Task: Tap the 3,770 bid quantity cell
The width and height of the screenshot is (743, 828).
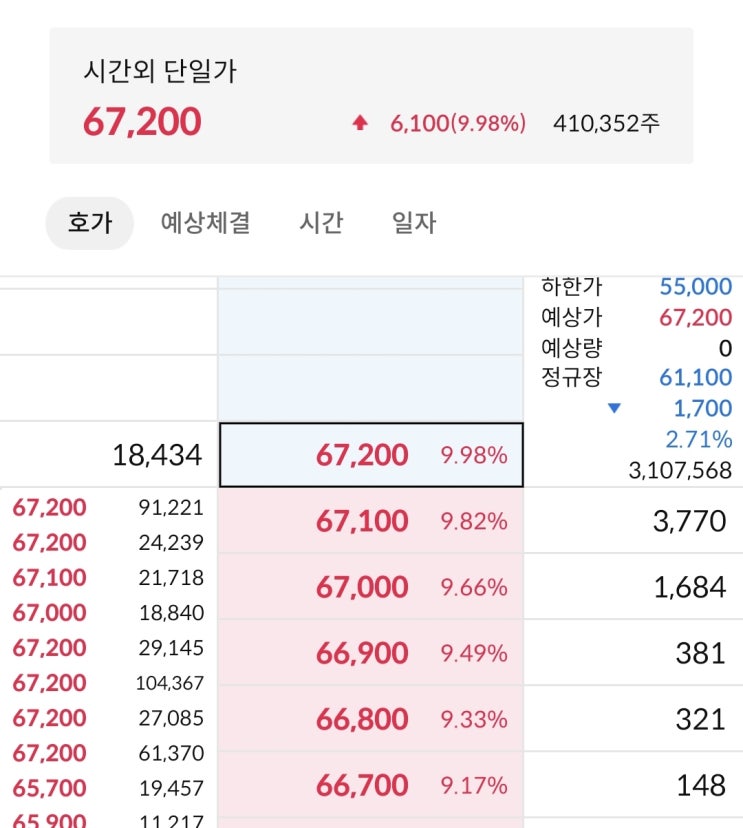Action: 689,521
